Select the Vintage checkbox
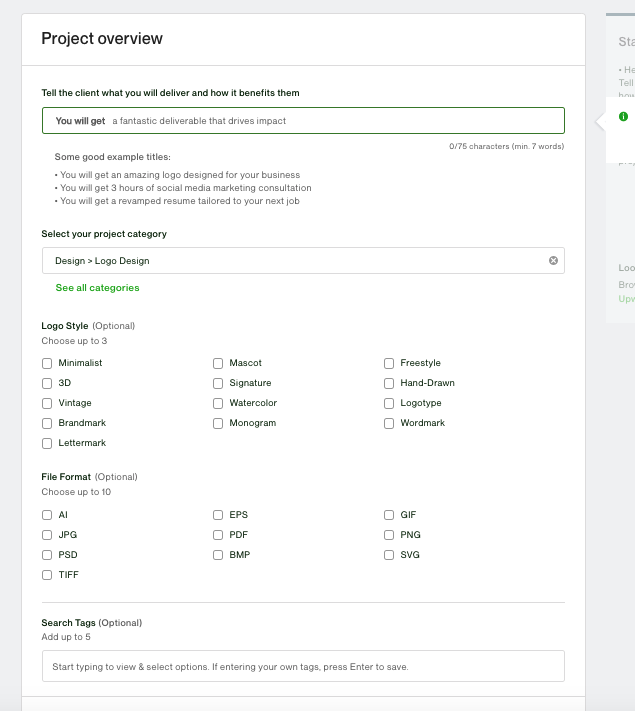The height and width of the screenshot is (711, 635). point(47,403)
